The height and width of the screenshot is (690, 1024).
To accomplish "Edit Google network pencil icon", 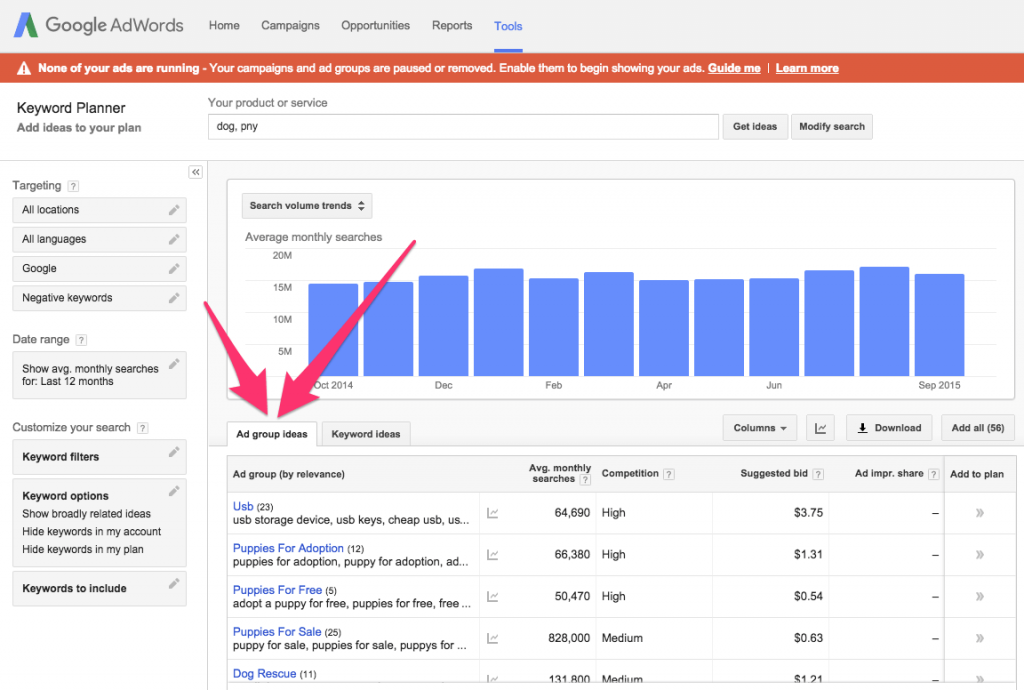I will pyautogui.click(x=174, y=269).
